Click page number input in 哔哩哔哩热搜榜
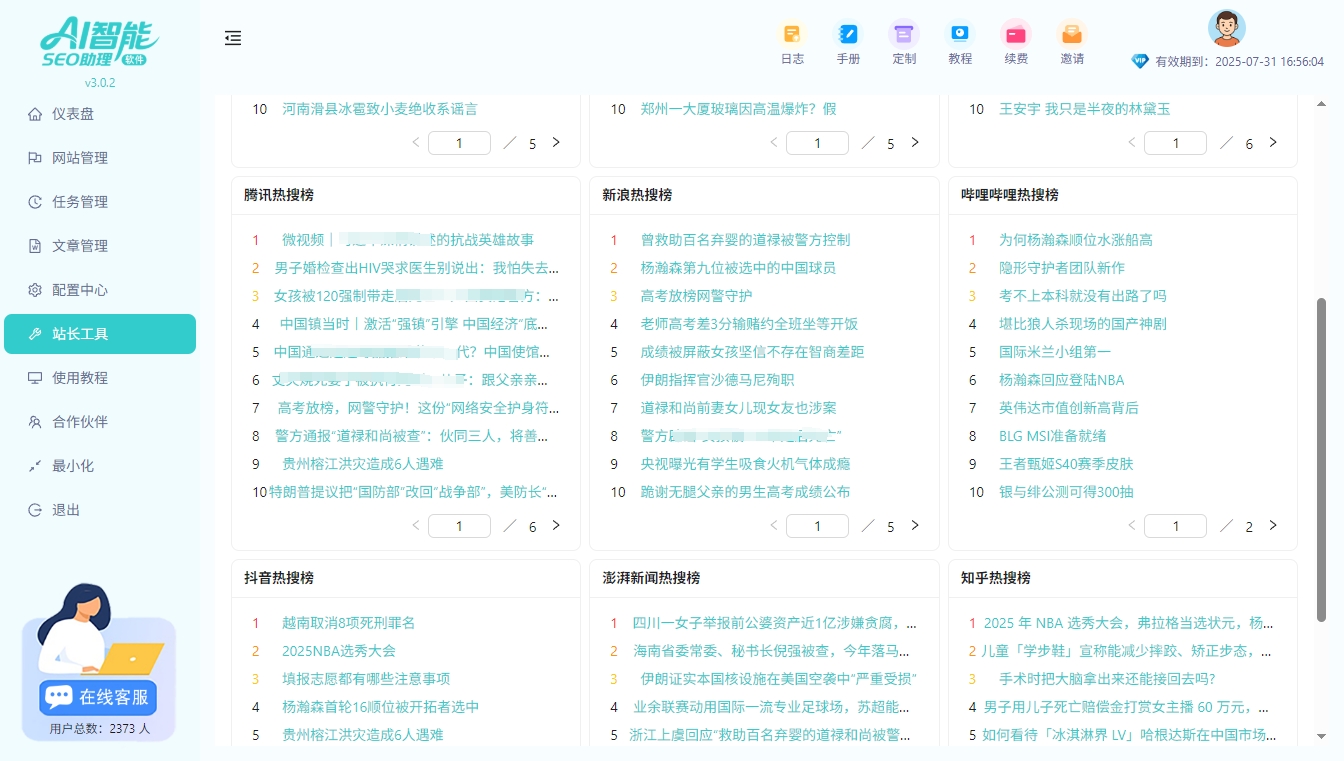 click(x=1175, y=526)
